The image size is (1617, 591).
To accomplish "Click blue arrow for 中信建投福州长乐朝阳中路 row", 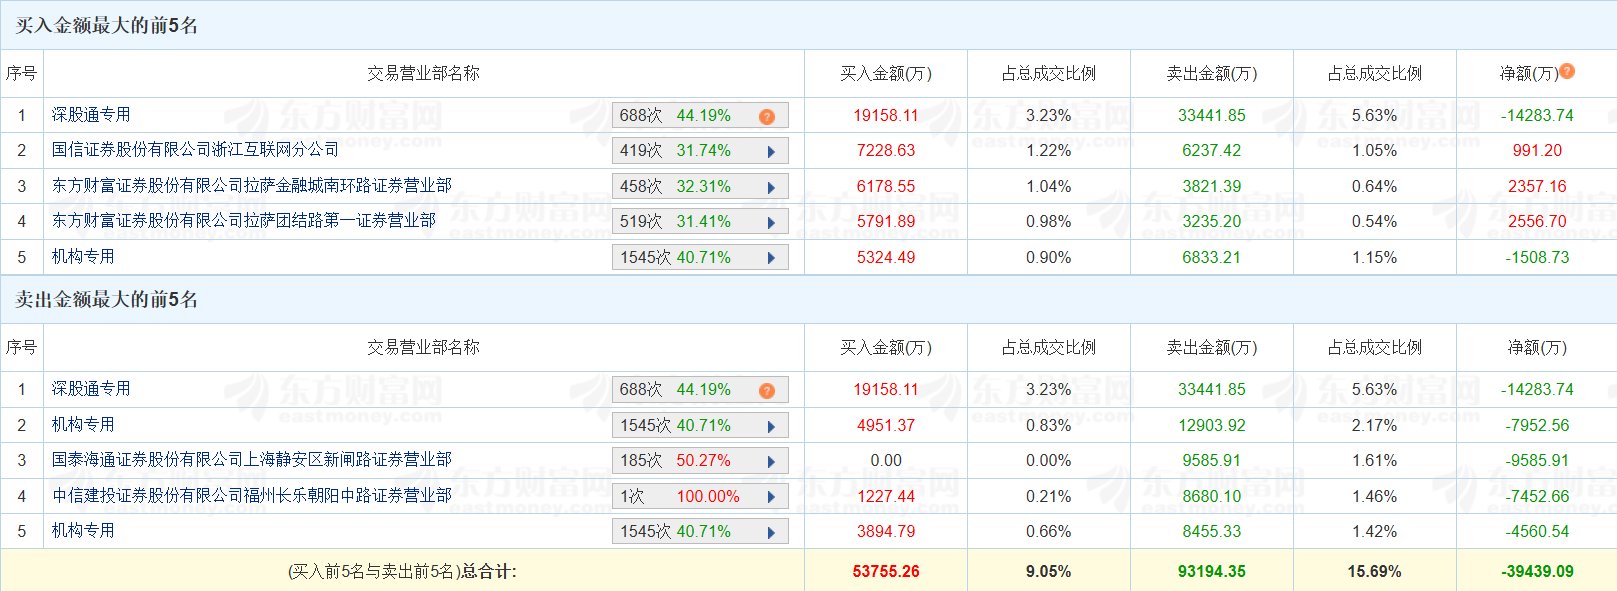I will point(771,497).
